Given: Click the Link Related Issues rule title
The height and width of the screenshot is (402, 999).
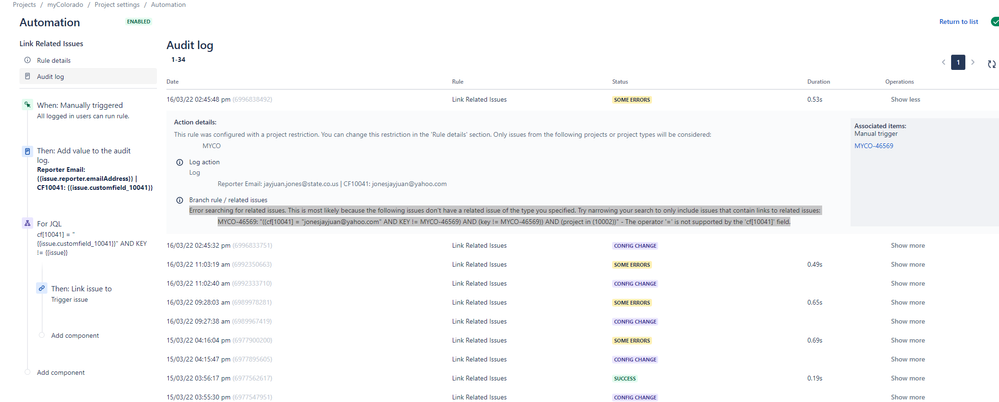Looking at the screenshot, I should tap(52, 43).
